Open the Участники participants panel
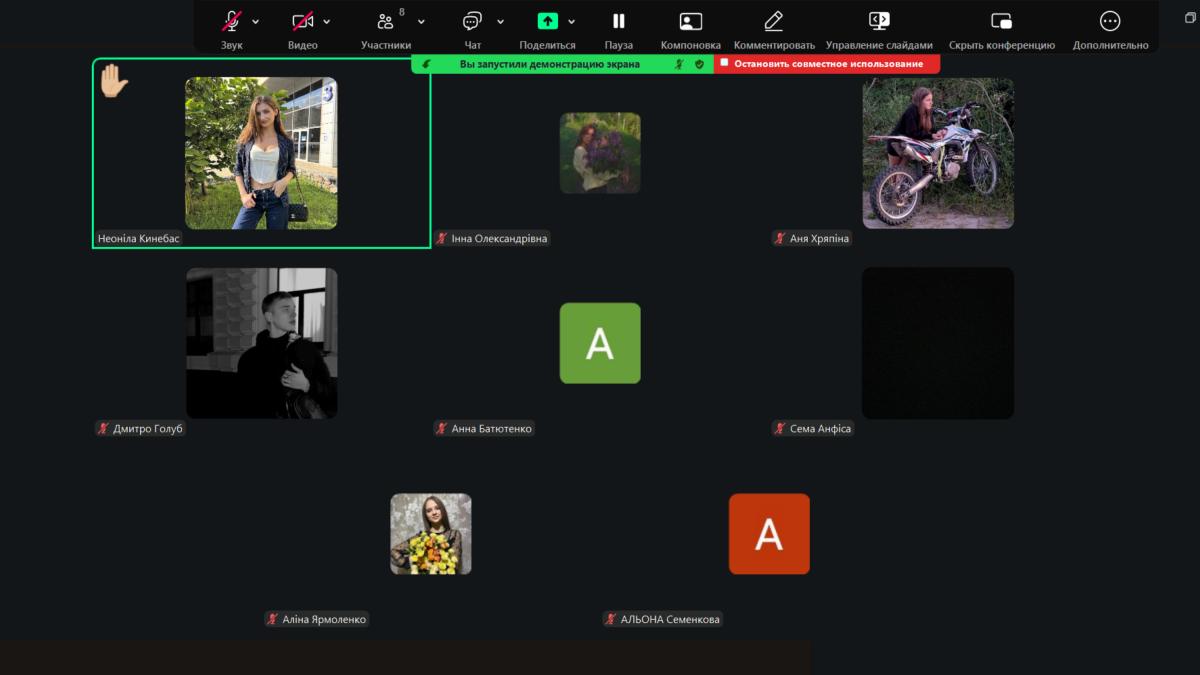This screenshot has width=1200, height=675. coord(386,22)
